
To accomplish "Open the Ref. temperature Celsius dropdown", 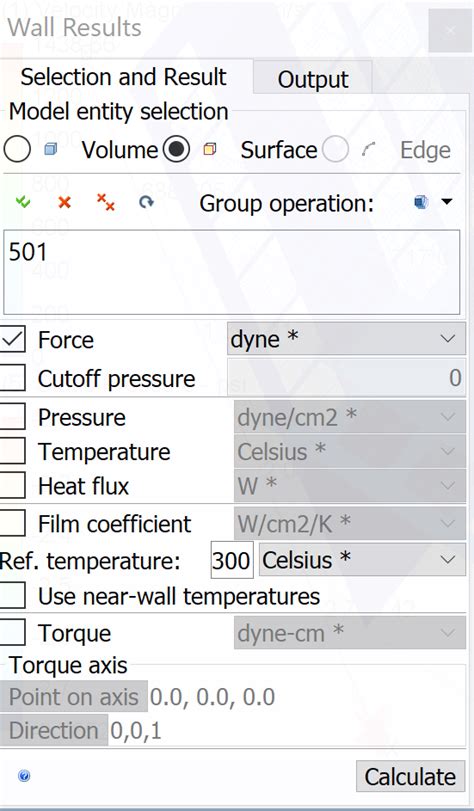I will coord(362,560).
